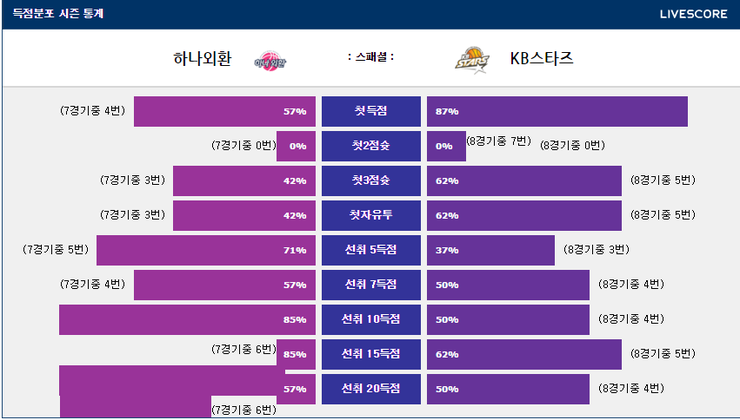This screenshot has height=420, width=740.
Task: Click KB's 37% bar for 선취 5득점
Action: tap(490, 250)
